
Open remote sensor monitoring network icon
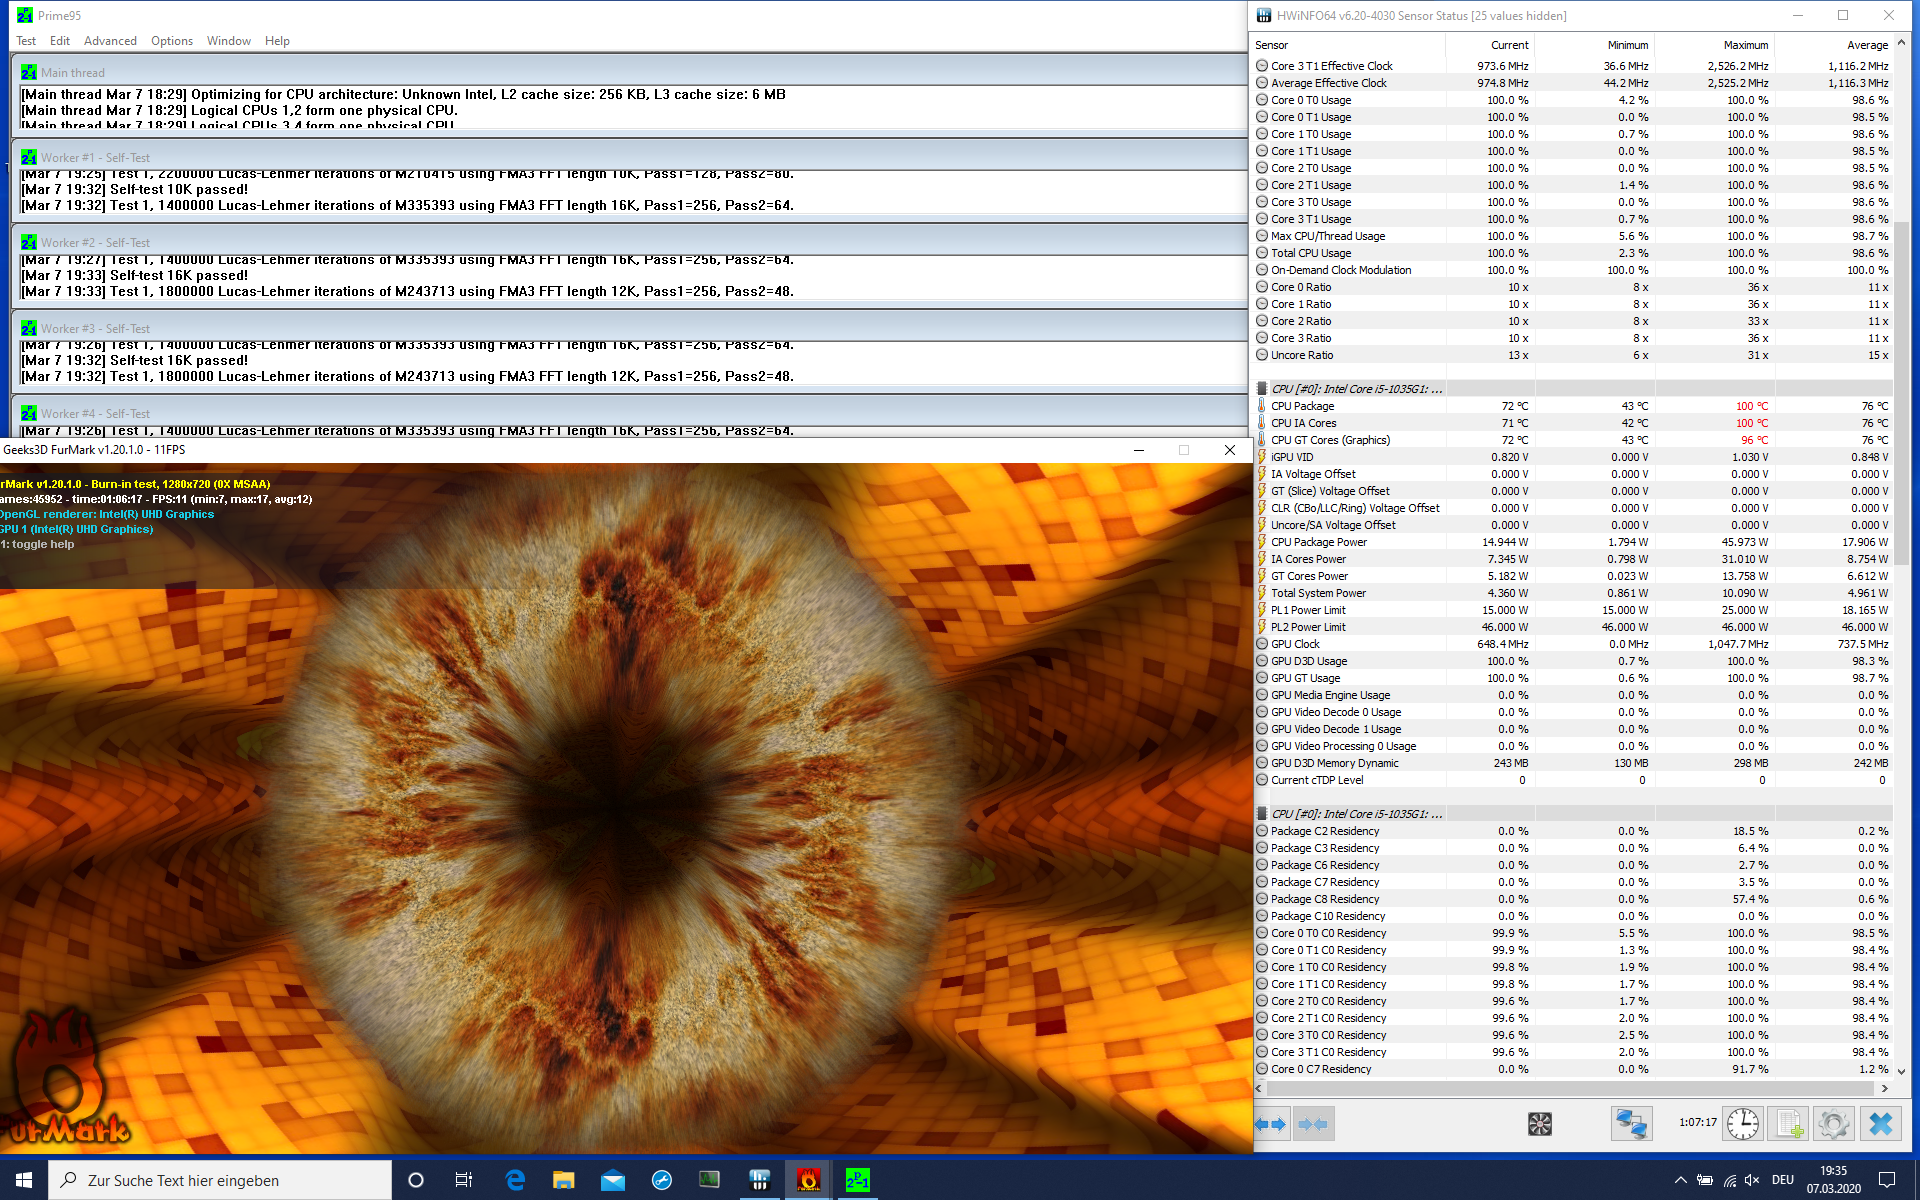click(x=1631, y=1124)
